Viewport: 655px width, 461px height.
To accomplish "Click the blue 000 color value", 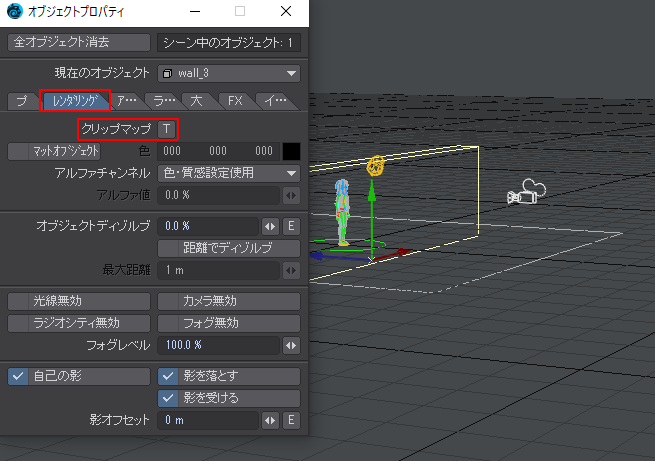I will 264,151.
